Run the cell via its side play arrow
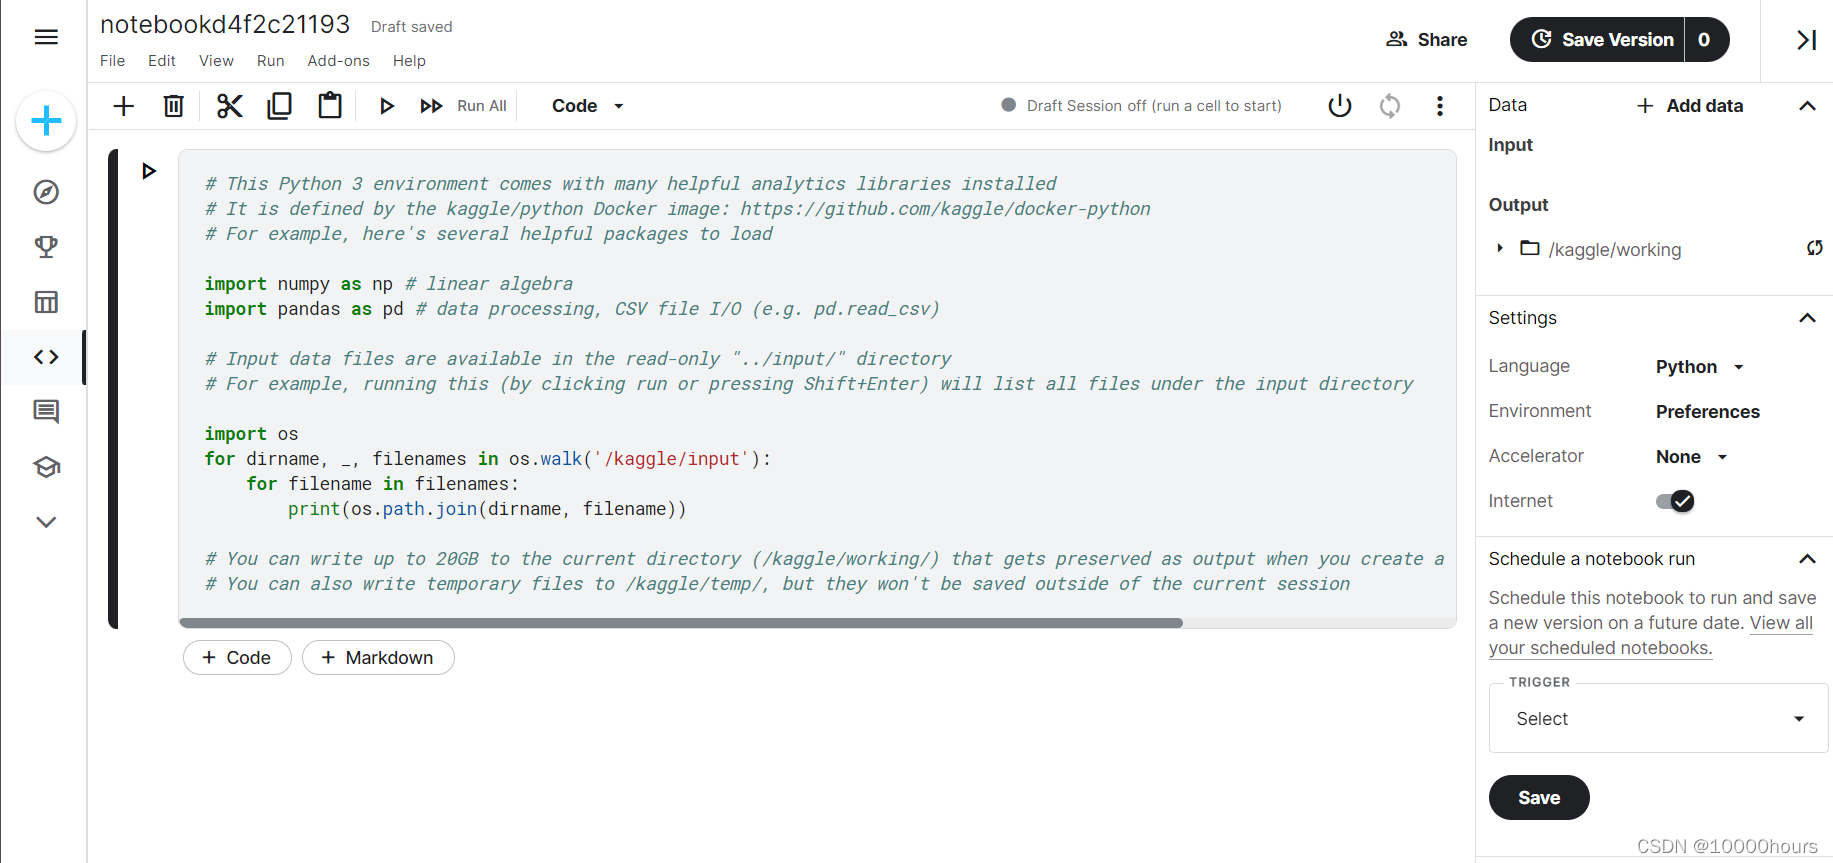This screenshot has height=863, width=1833. point(149,171)
